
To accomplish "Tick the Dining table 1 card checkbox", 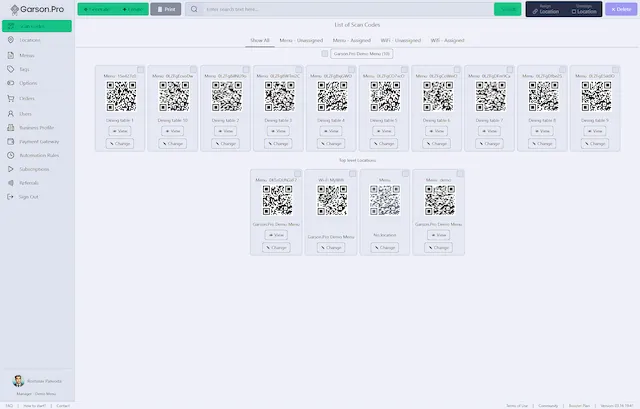I will (140, 69).
